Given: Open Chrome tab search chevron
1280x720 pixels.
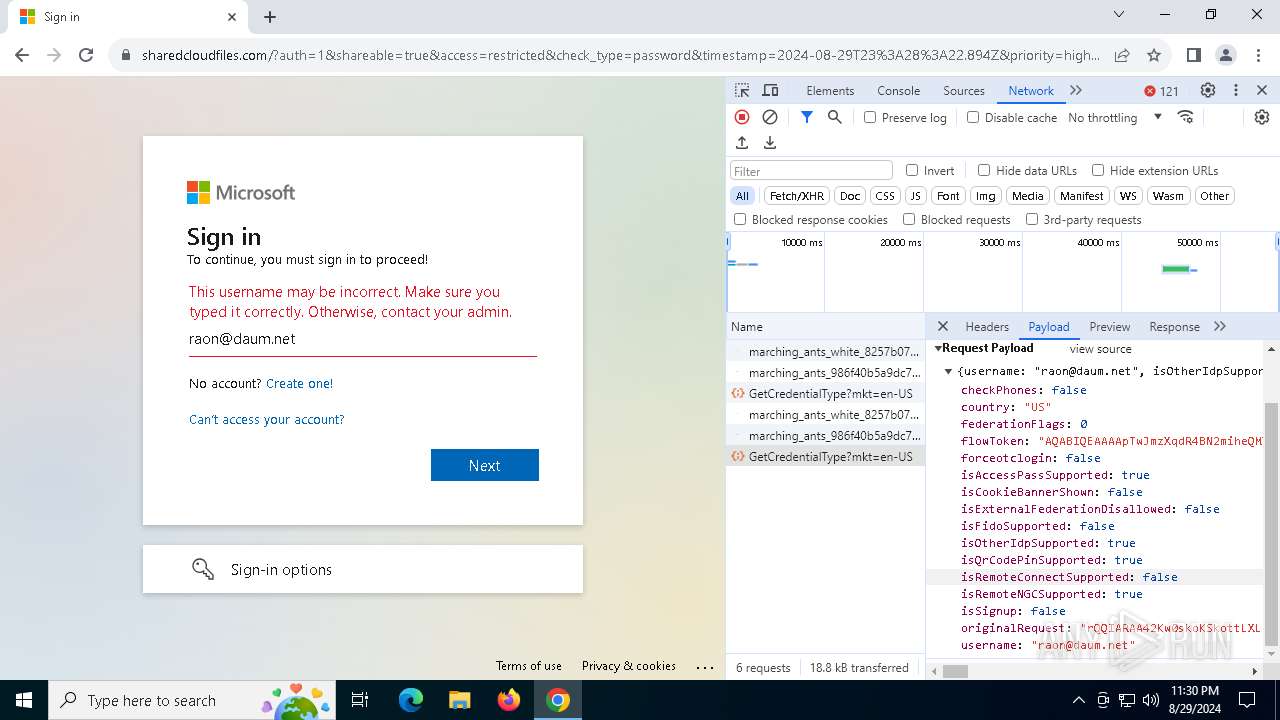Looking at the screenshot, I should coord(1119,14).
